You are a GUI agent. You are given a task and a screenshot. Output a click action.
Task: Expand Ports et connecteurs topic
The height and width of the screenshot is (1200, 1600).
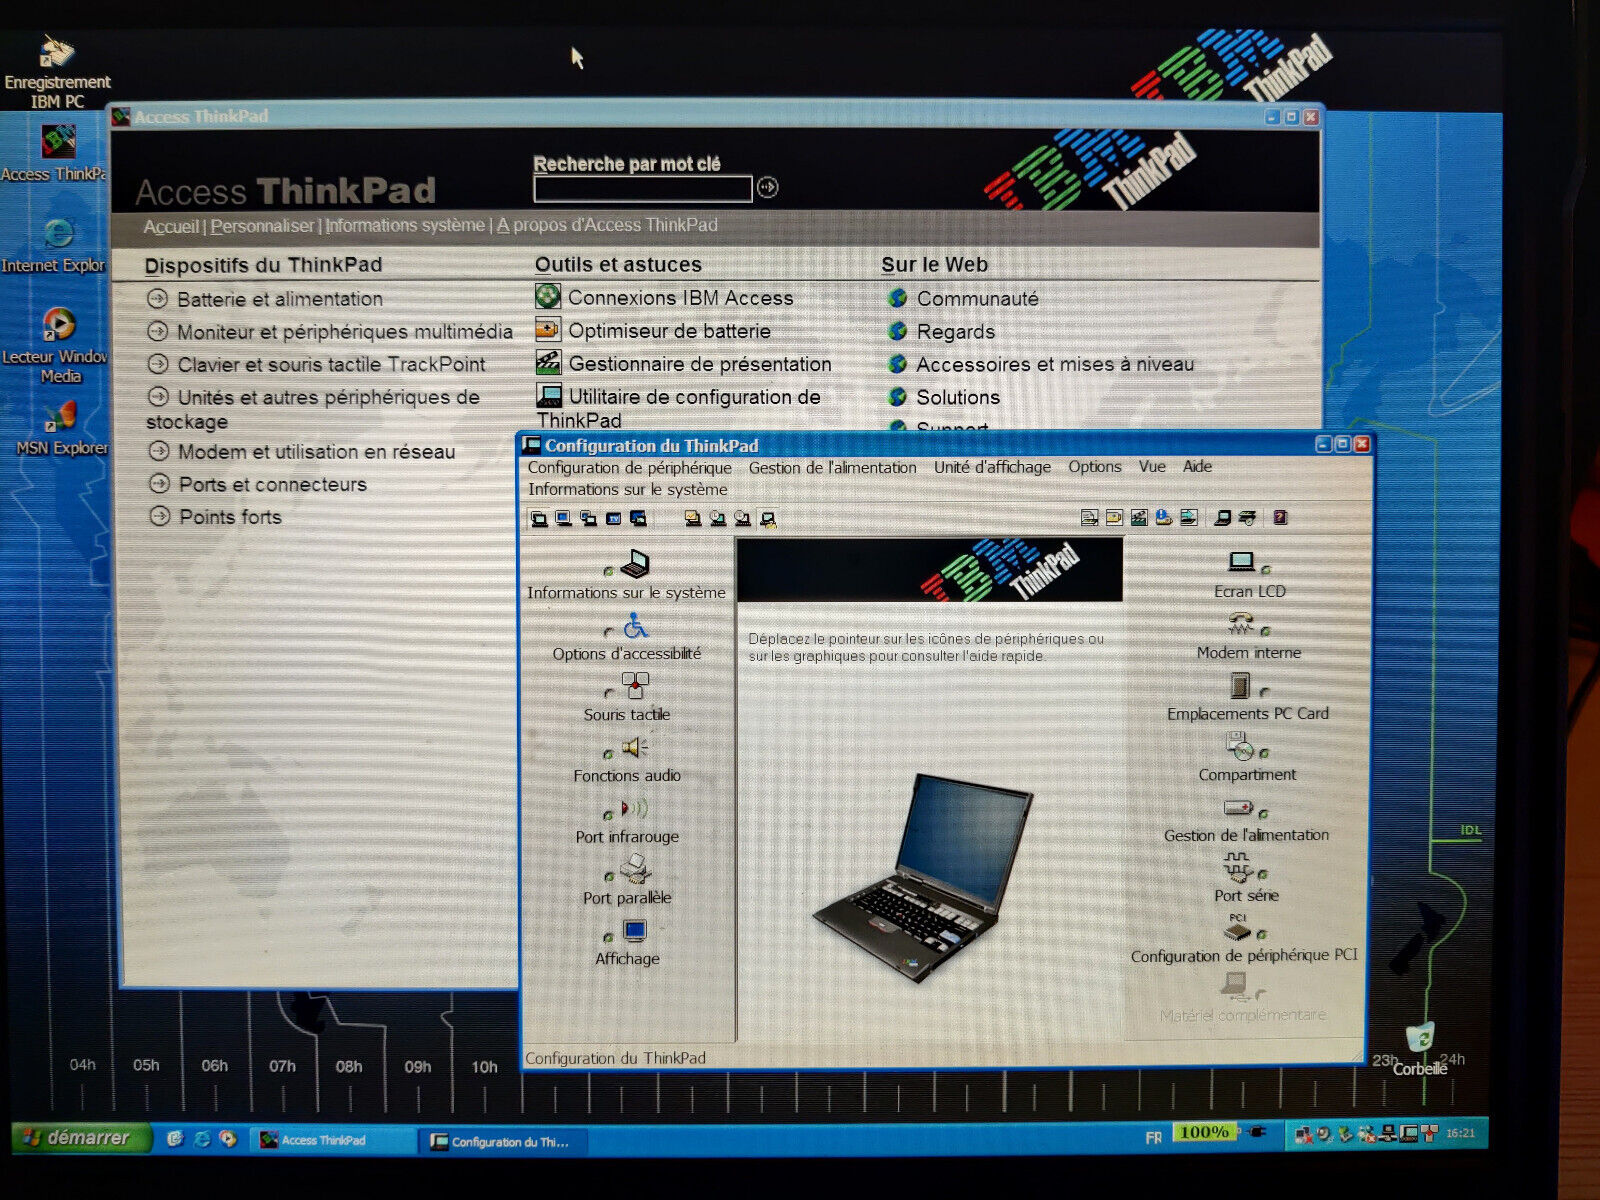pyautogui.click(x=258, y=484)
